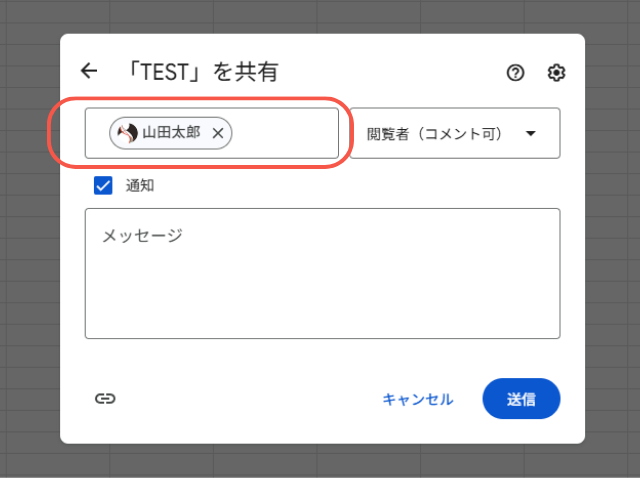Uncheck the 通知 checkbox
The height and width of the screenshot is (478, 640).
point(103,185)
